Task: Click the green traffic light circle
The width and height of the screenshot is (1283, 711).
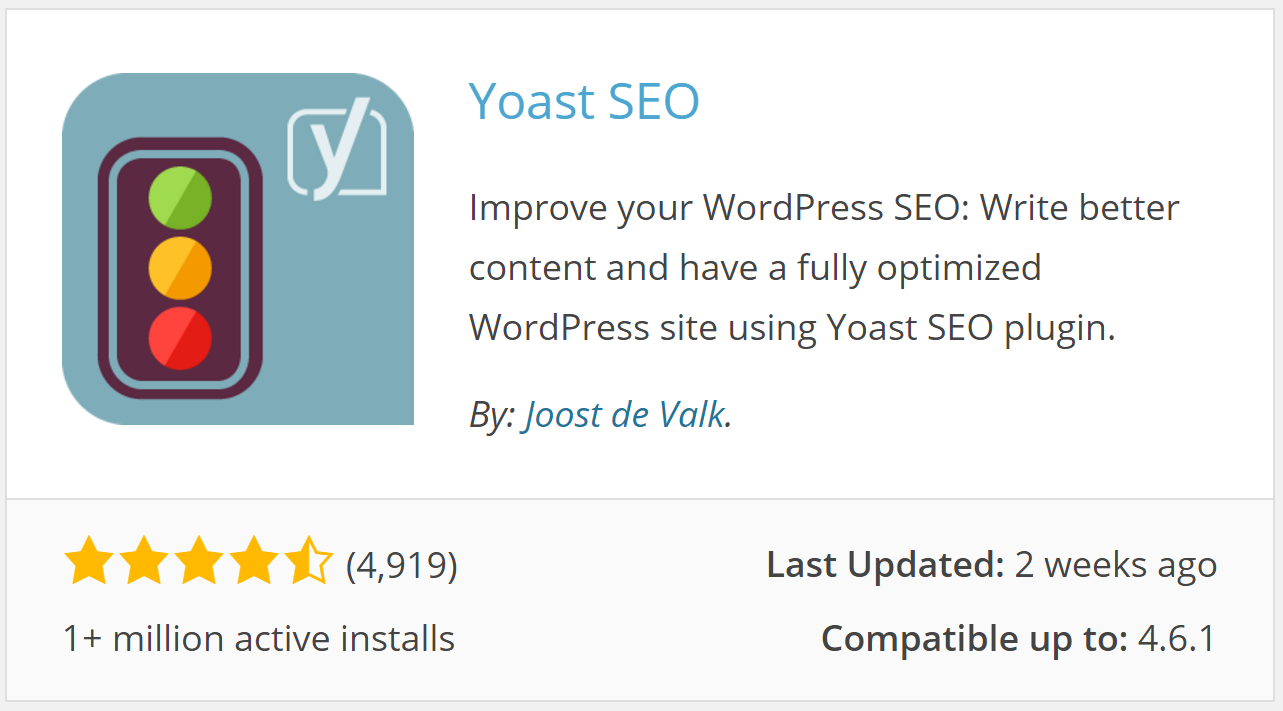Action: (180, 199)
